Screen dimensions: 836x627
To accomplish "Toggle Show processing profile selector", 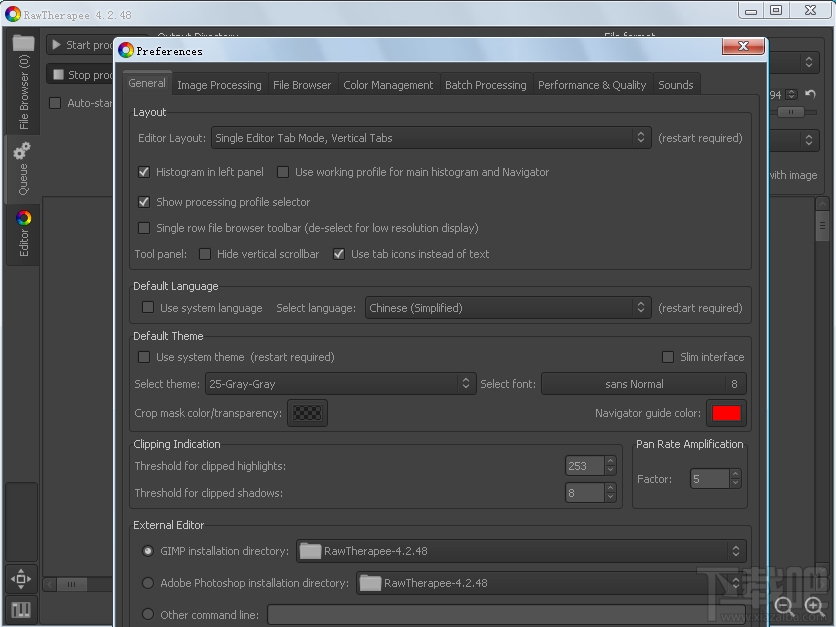I will (x=144, y=202).
